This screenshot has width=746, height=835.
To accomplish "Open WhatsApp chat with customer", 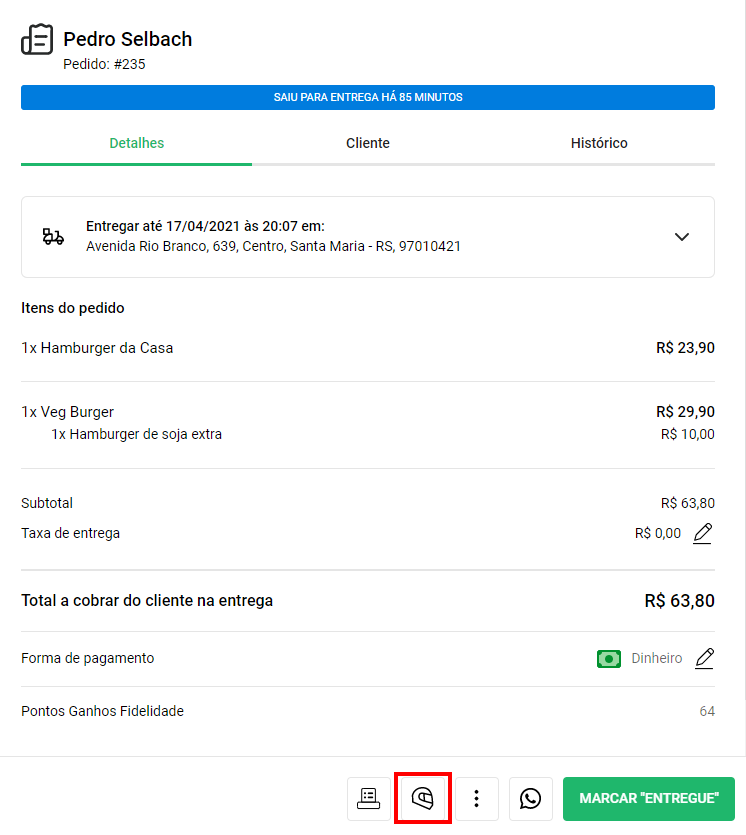I will (530, 798).
